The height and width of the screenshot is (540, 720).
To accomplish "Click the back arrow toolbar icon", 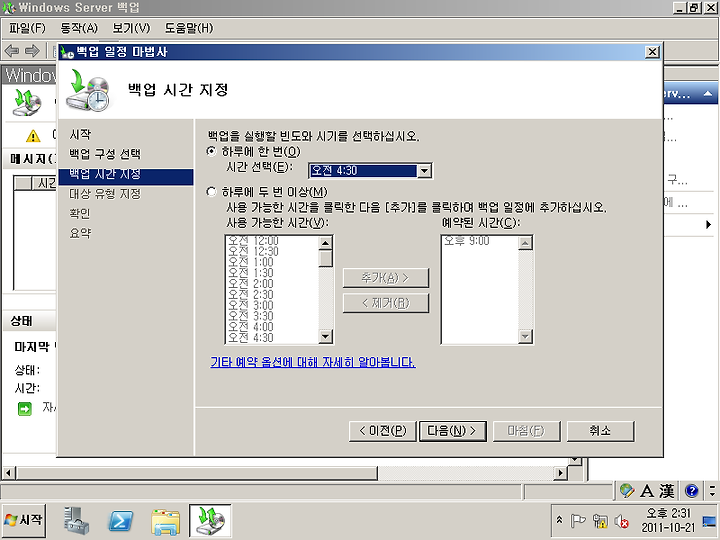I will [x=12, y=51].
